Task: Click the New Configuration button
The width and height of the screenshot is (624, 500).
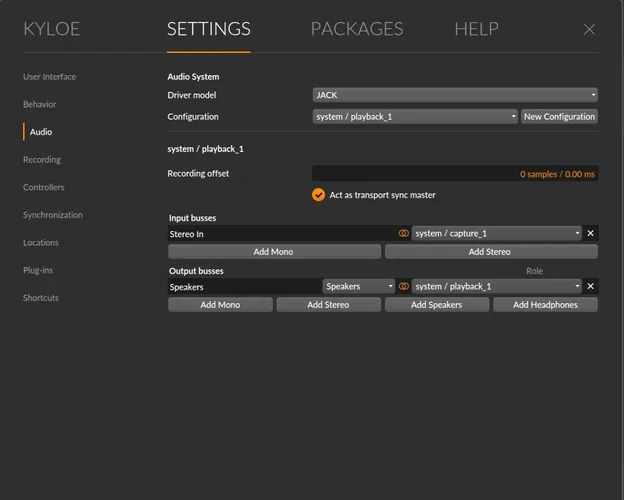Action: [x=559, y=117]
